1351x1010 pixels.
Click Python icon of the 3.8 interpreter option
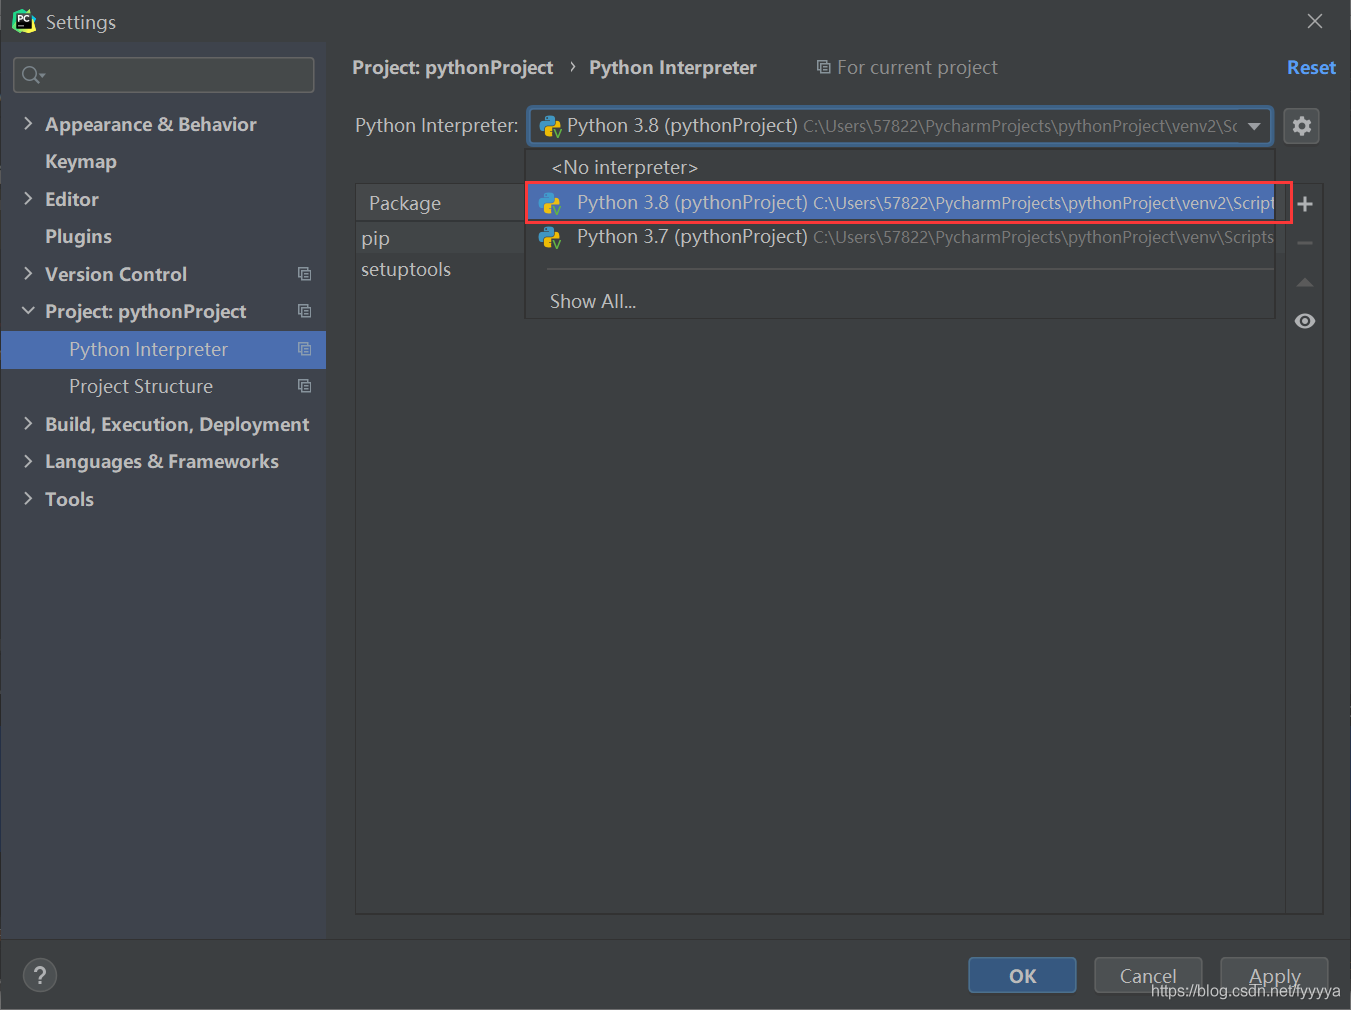click(550, 204)
